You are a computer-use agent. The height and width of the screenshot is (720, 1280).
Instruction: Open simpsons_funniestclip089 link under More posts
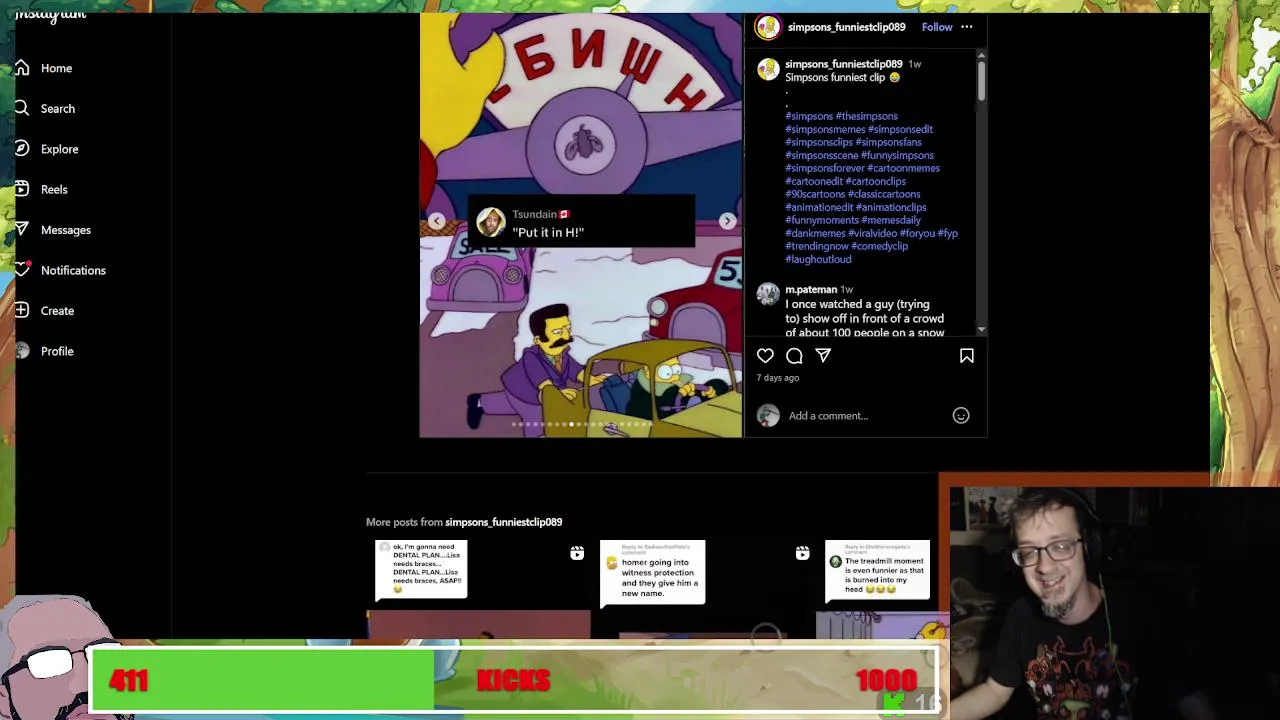pos(503,522)
